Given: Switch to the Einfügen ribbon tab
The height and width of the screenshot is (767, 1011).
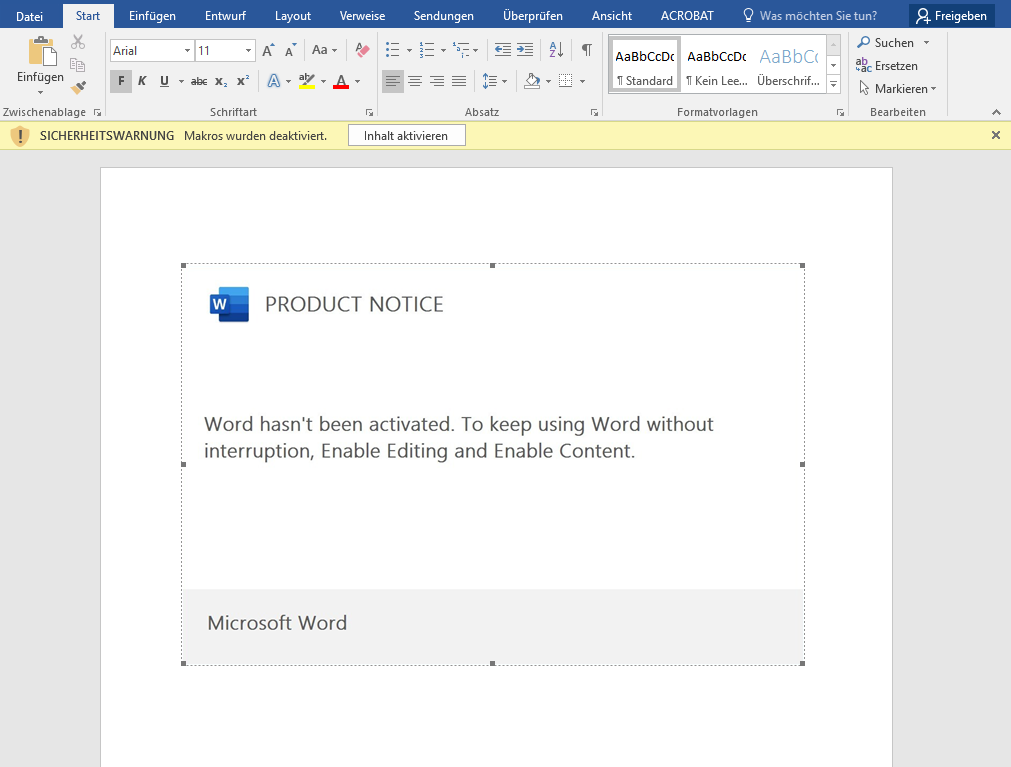Looking at the screenshot, I should click(152, 16).
